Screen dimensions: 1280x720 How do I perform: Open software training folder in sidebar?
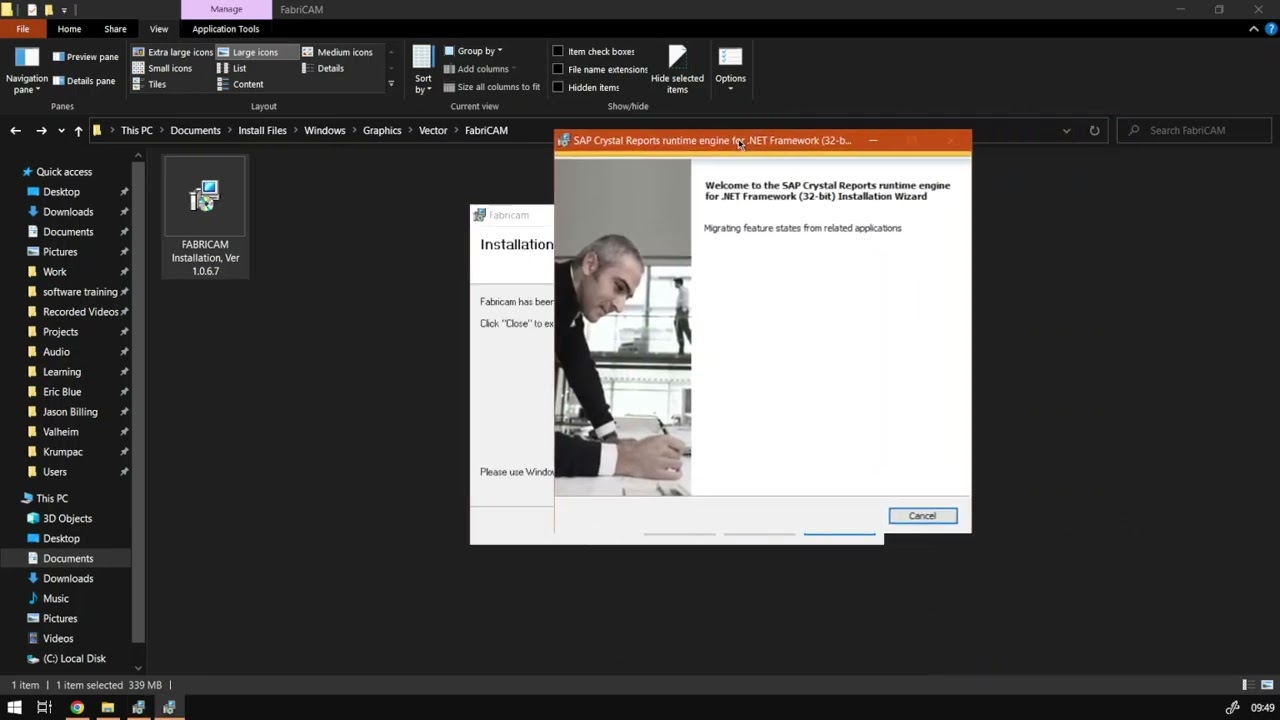tap(80, 292)
